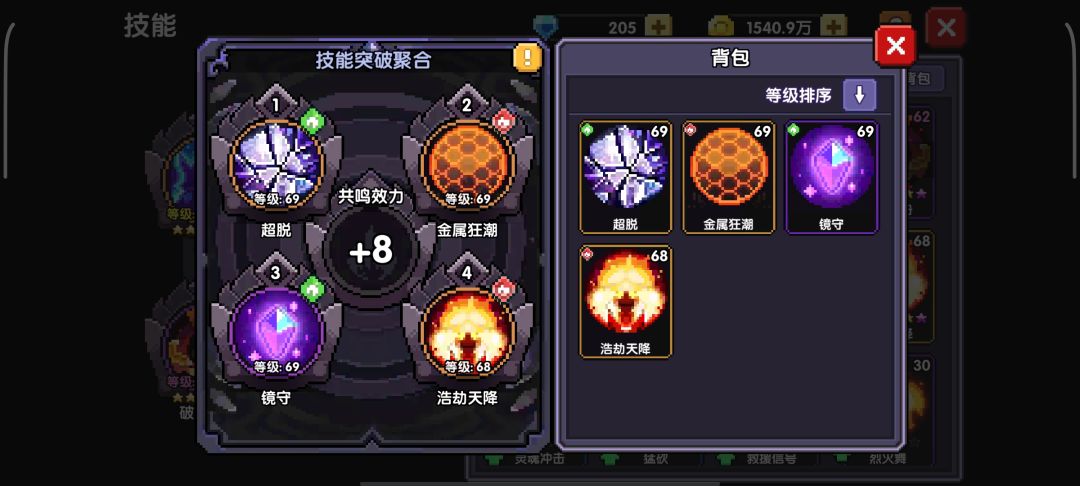Click 等级排序 sort label
Screen dimensions: 1080x486
click(x=798, y=95)
